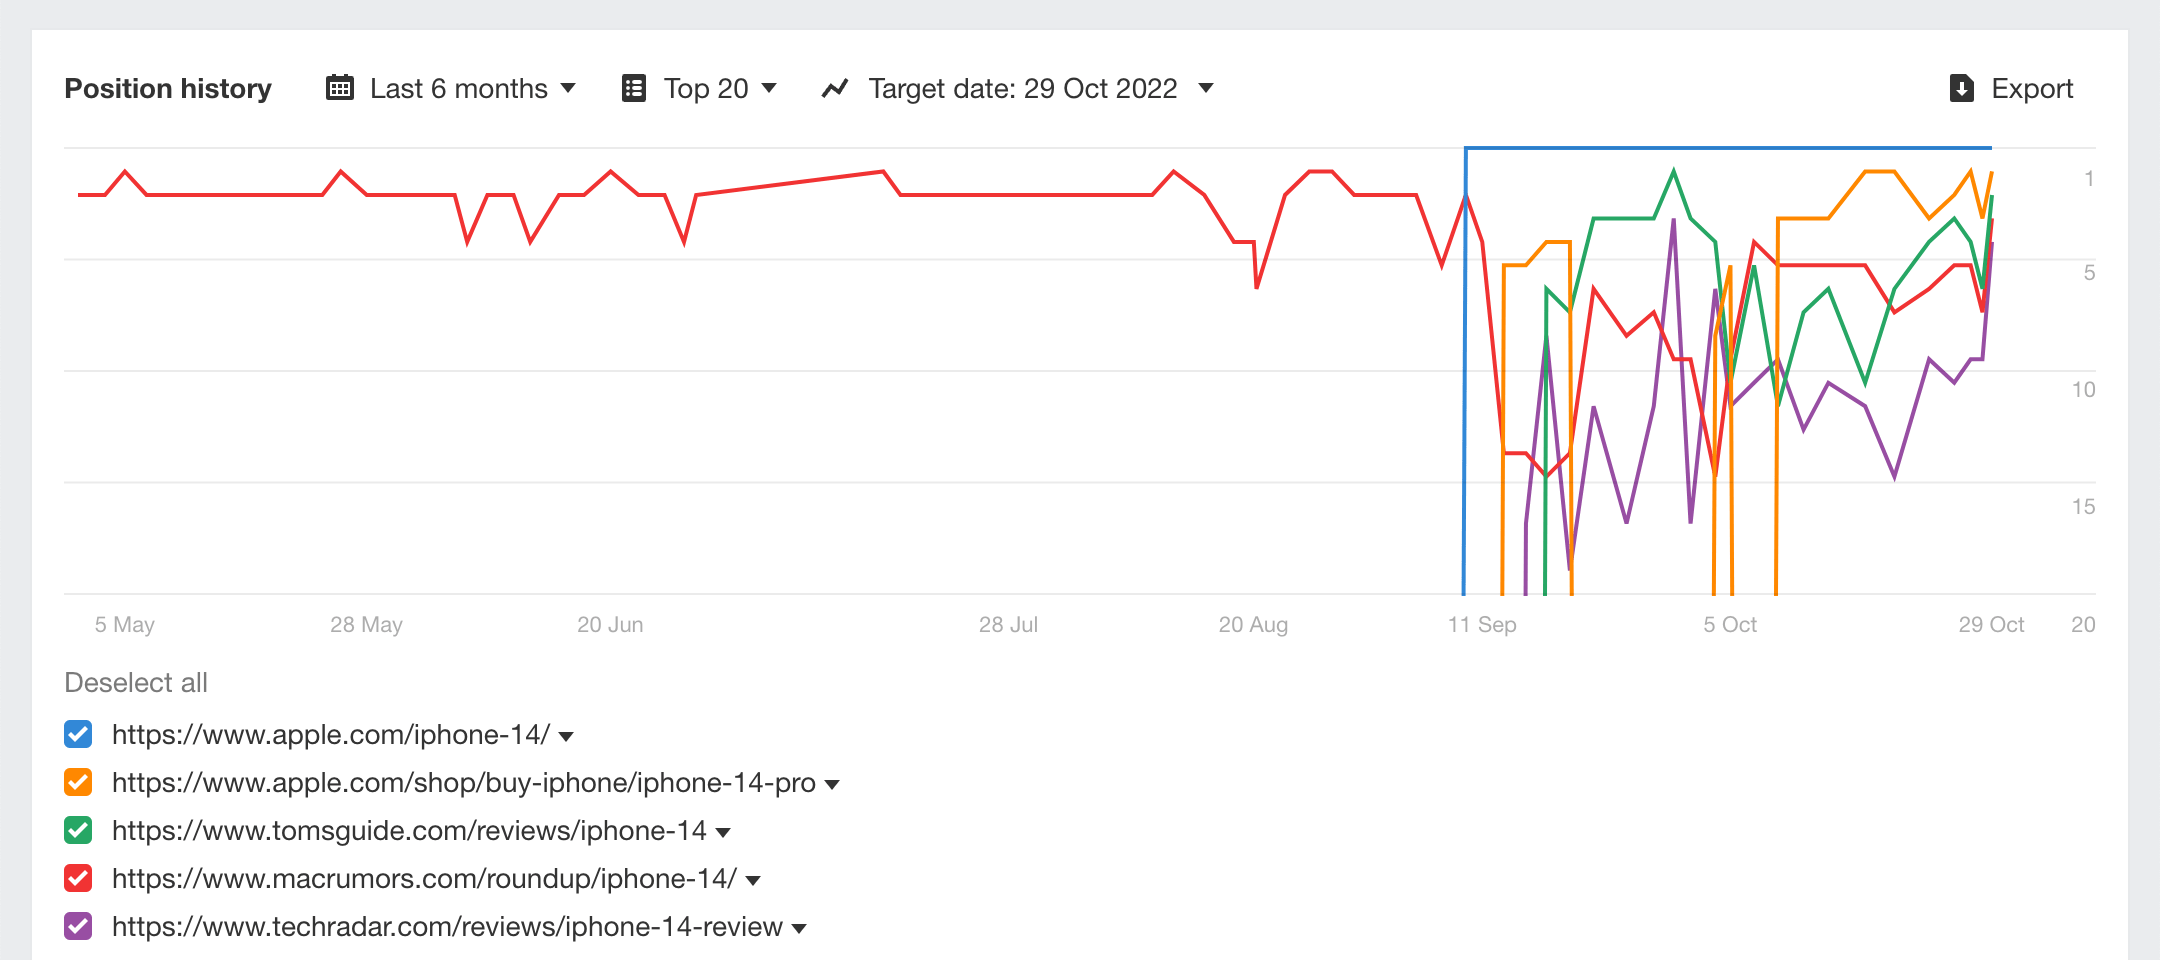Screen dimensions: 2160x960
Task: Open the caret menu for tomsguide.com URL
Action: pos(723,833)
